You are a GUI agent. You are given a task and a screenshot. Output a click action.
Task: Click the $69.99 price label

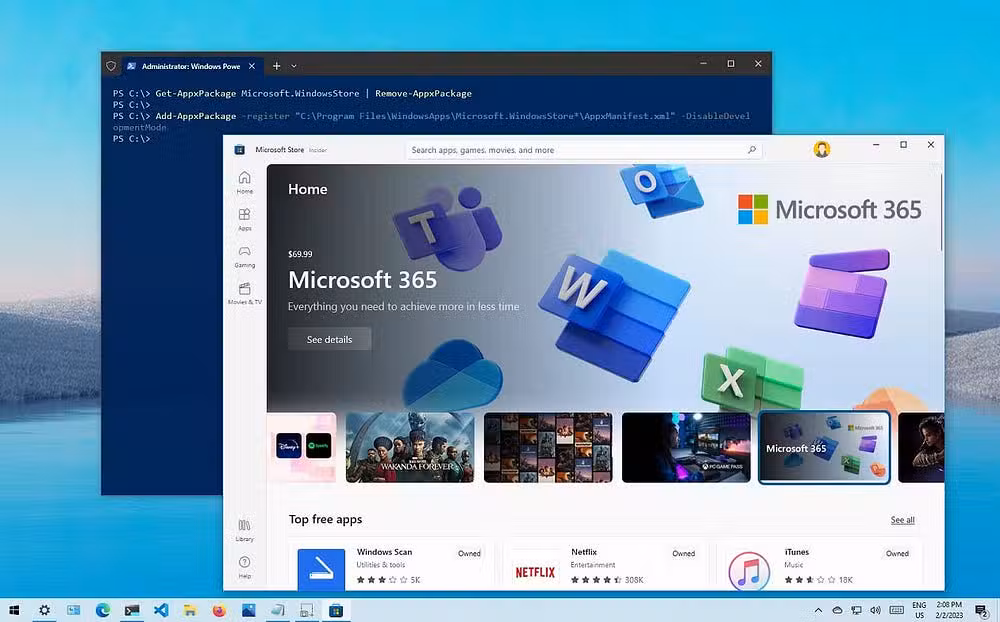(300, 254)
